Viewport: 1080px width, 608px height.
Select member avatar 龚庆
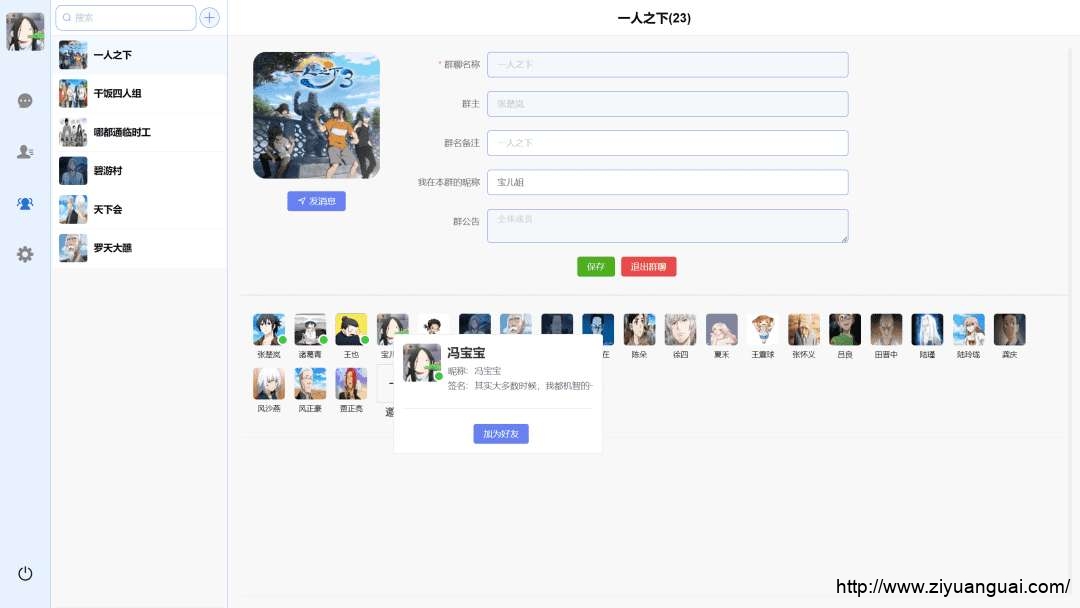[1010, 329]
